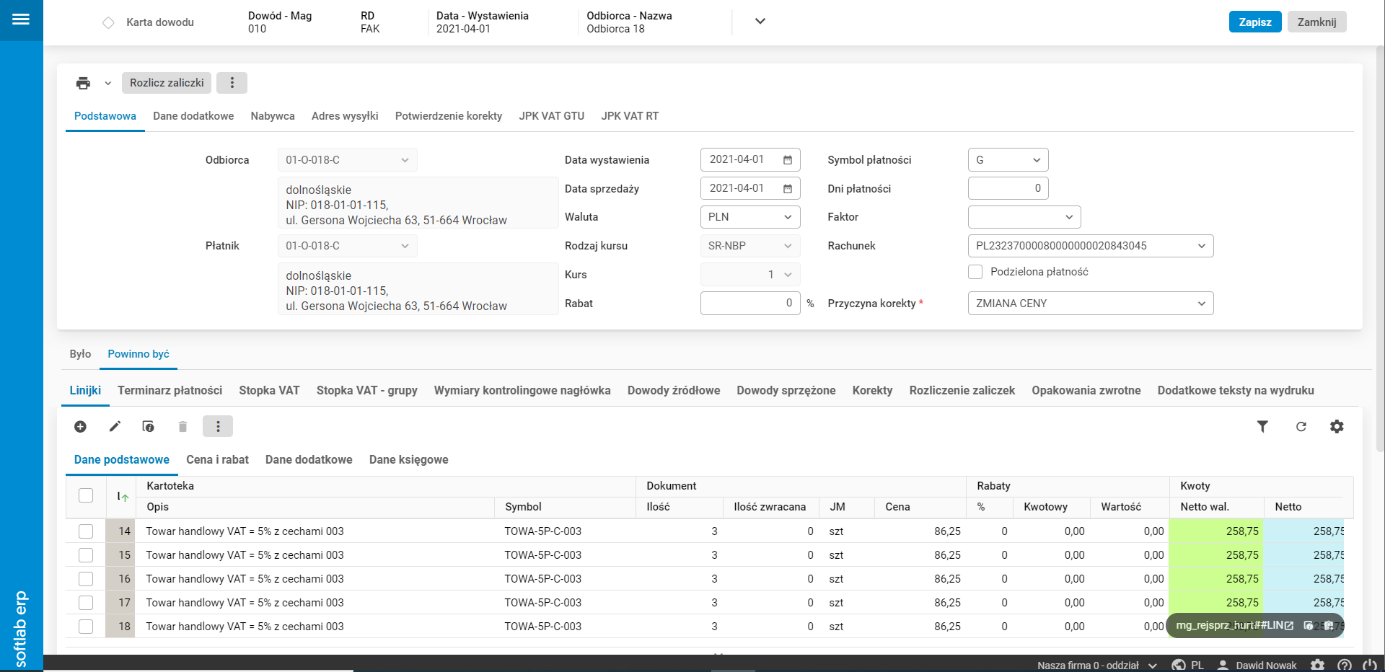Open the calendar for Data wystawienia
The image size is (1385, 672).
(788, 160)
